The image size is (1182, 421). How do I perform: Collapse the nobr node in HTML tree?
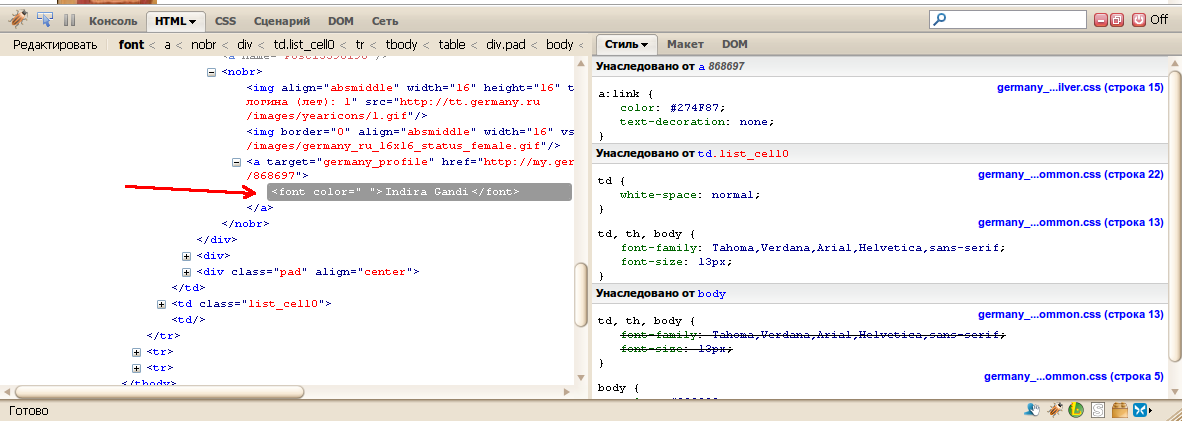click(211, 72)
